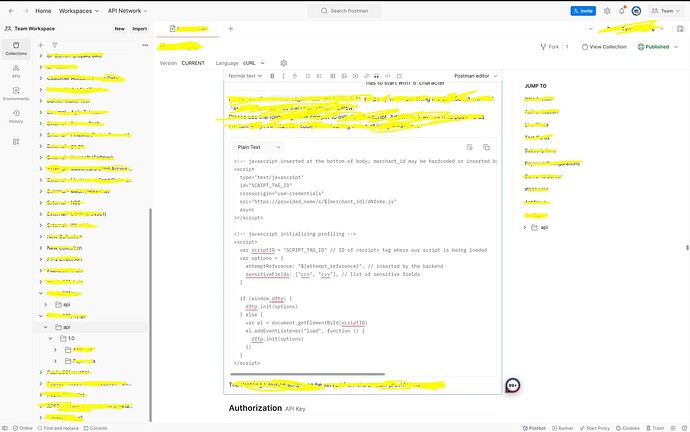Image resolution: width=690 pixels, height=432 pixels.
Task: Copy the code block with the copy icon
Action: tap(486, 147)
